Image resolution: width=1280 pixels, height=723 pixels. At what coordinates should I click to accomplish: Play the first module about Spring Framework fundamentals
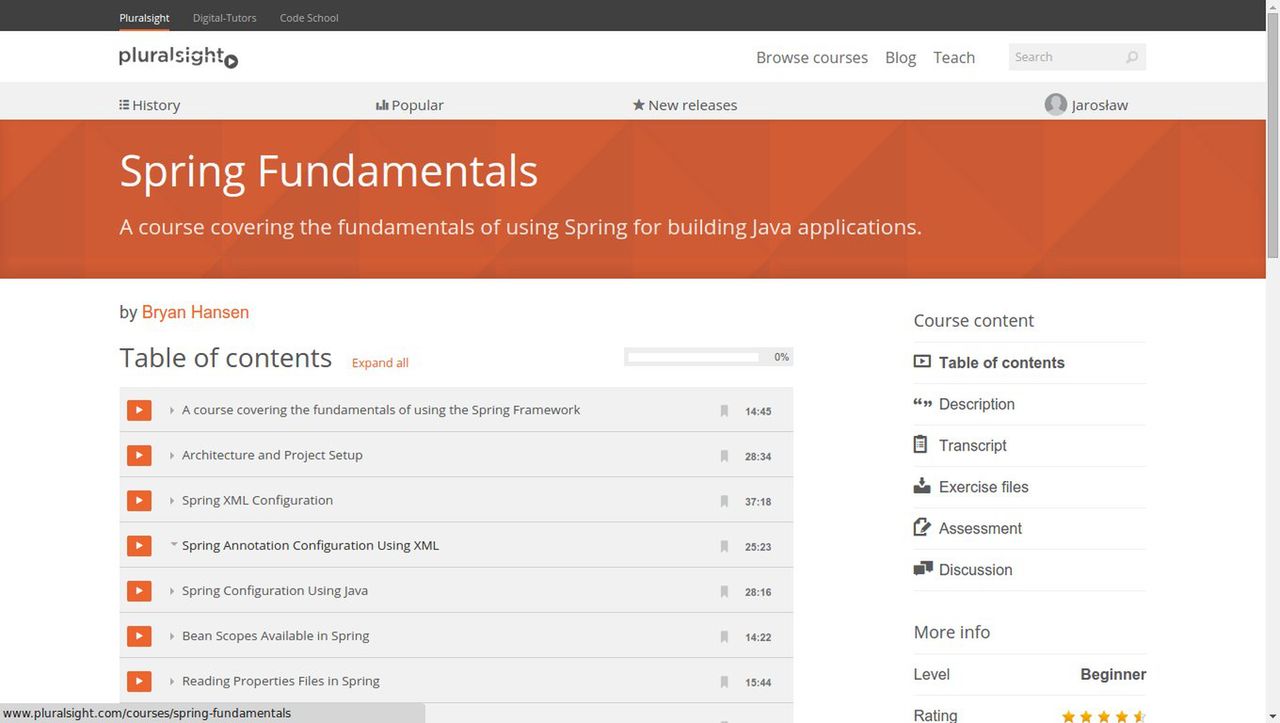139,410
